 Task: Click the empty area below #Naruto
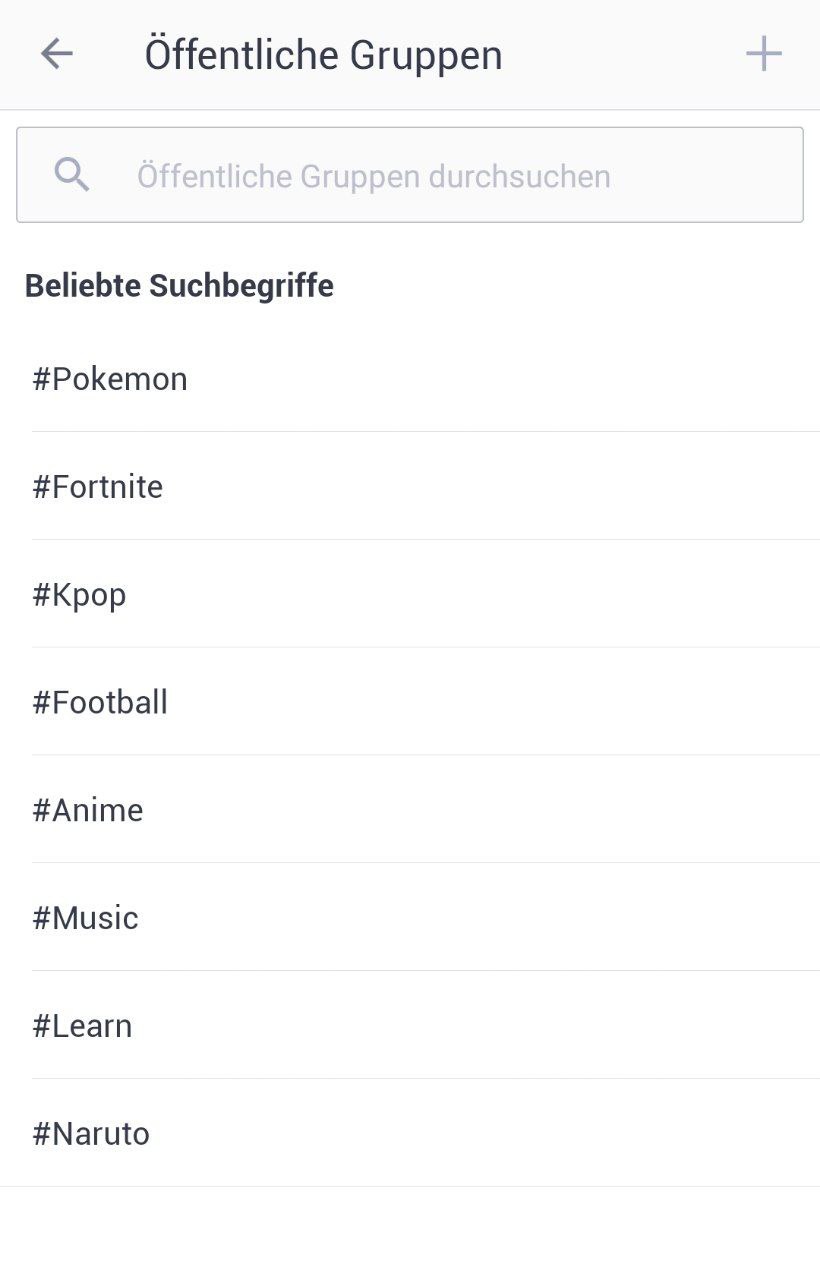tap(410, 1234)
